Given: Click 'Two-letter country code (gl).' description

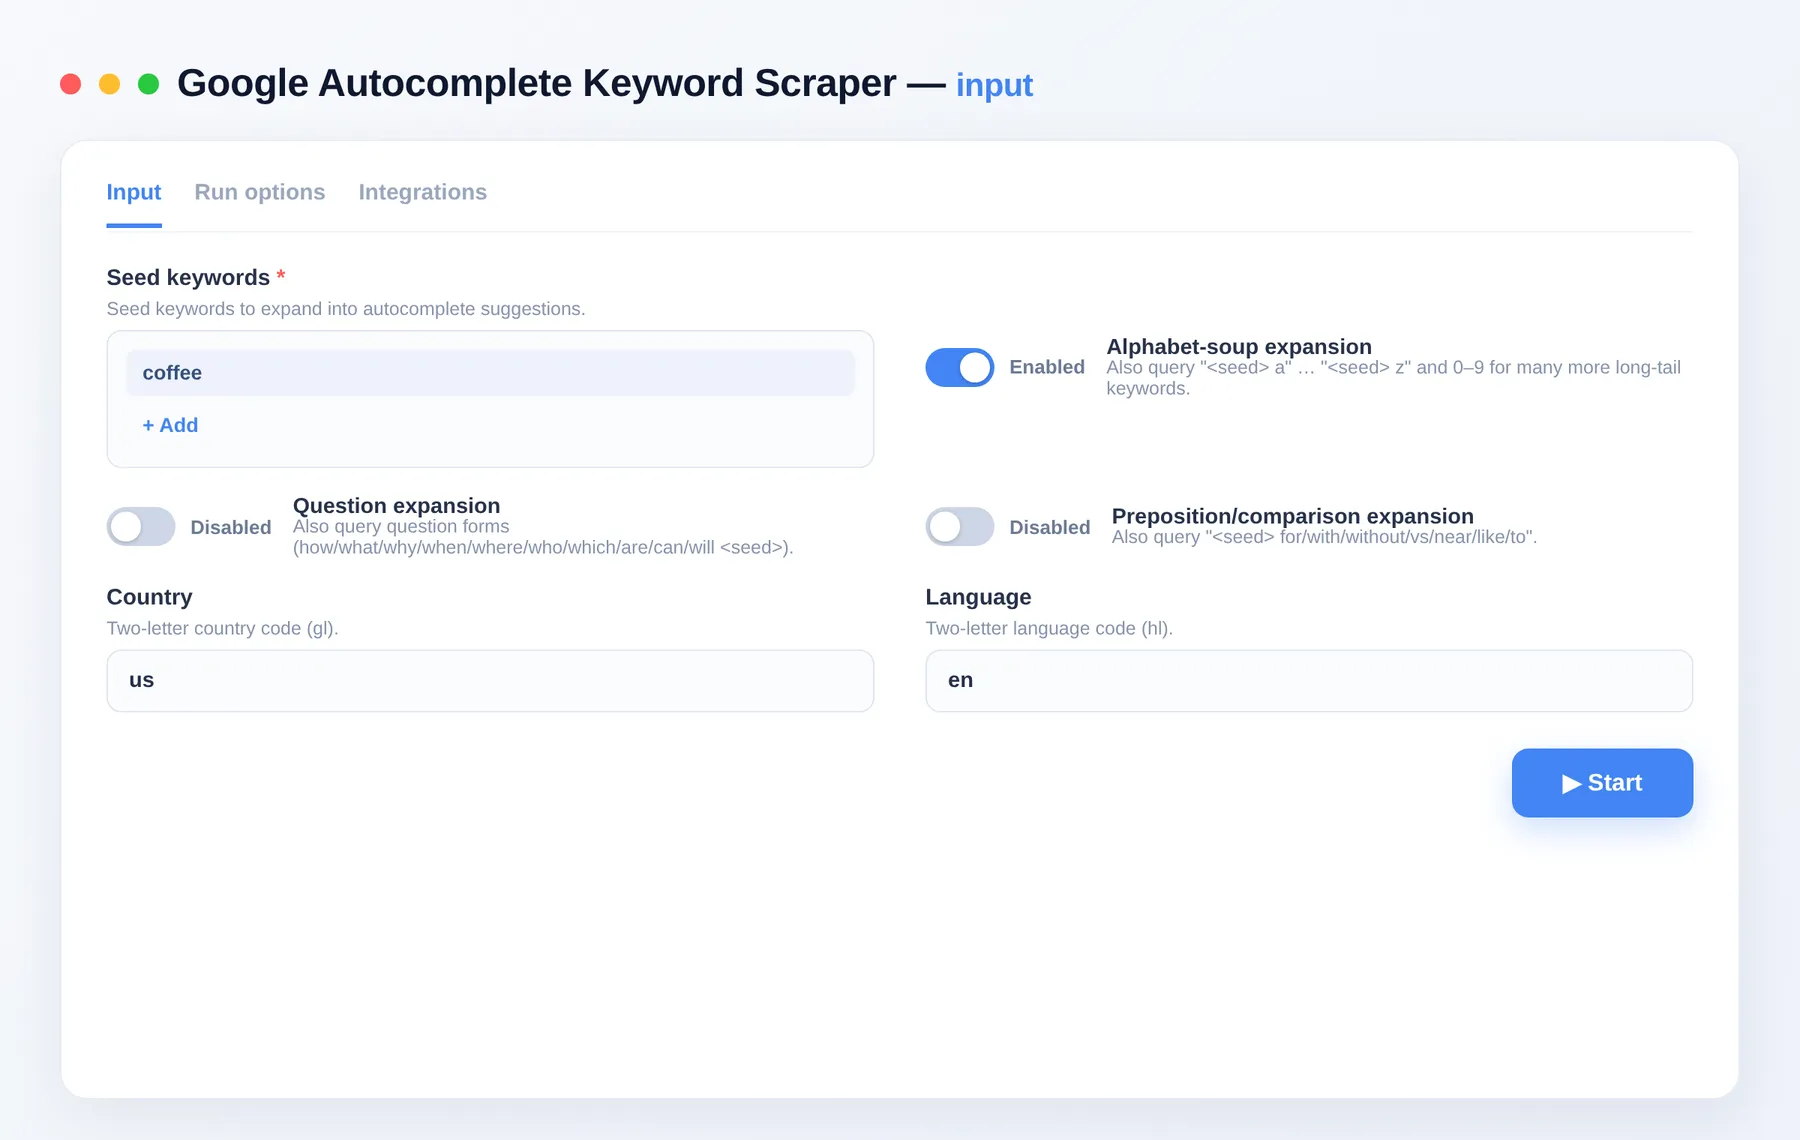Looking at the screenshot, I should click(x=223, y=628).
